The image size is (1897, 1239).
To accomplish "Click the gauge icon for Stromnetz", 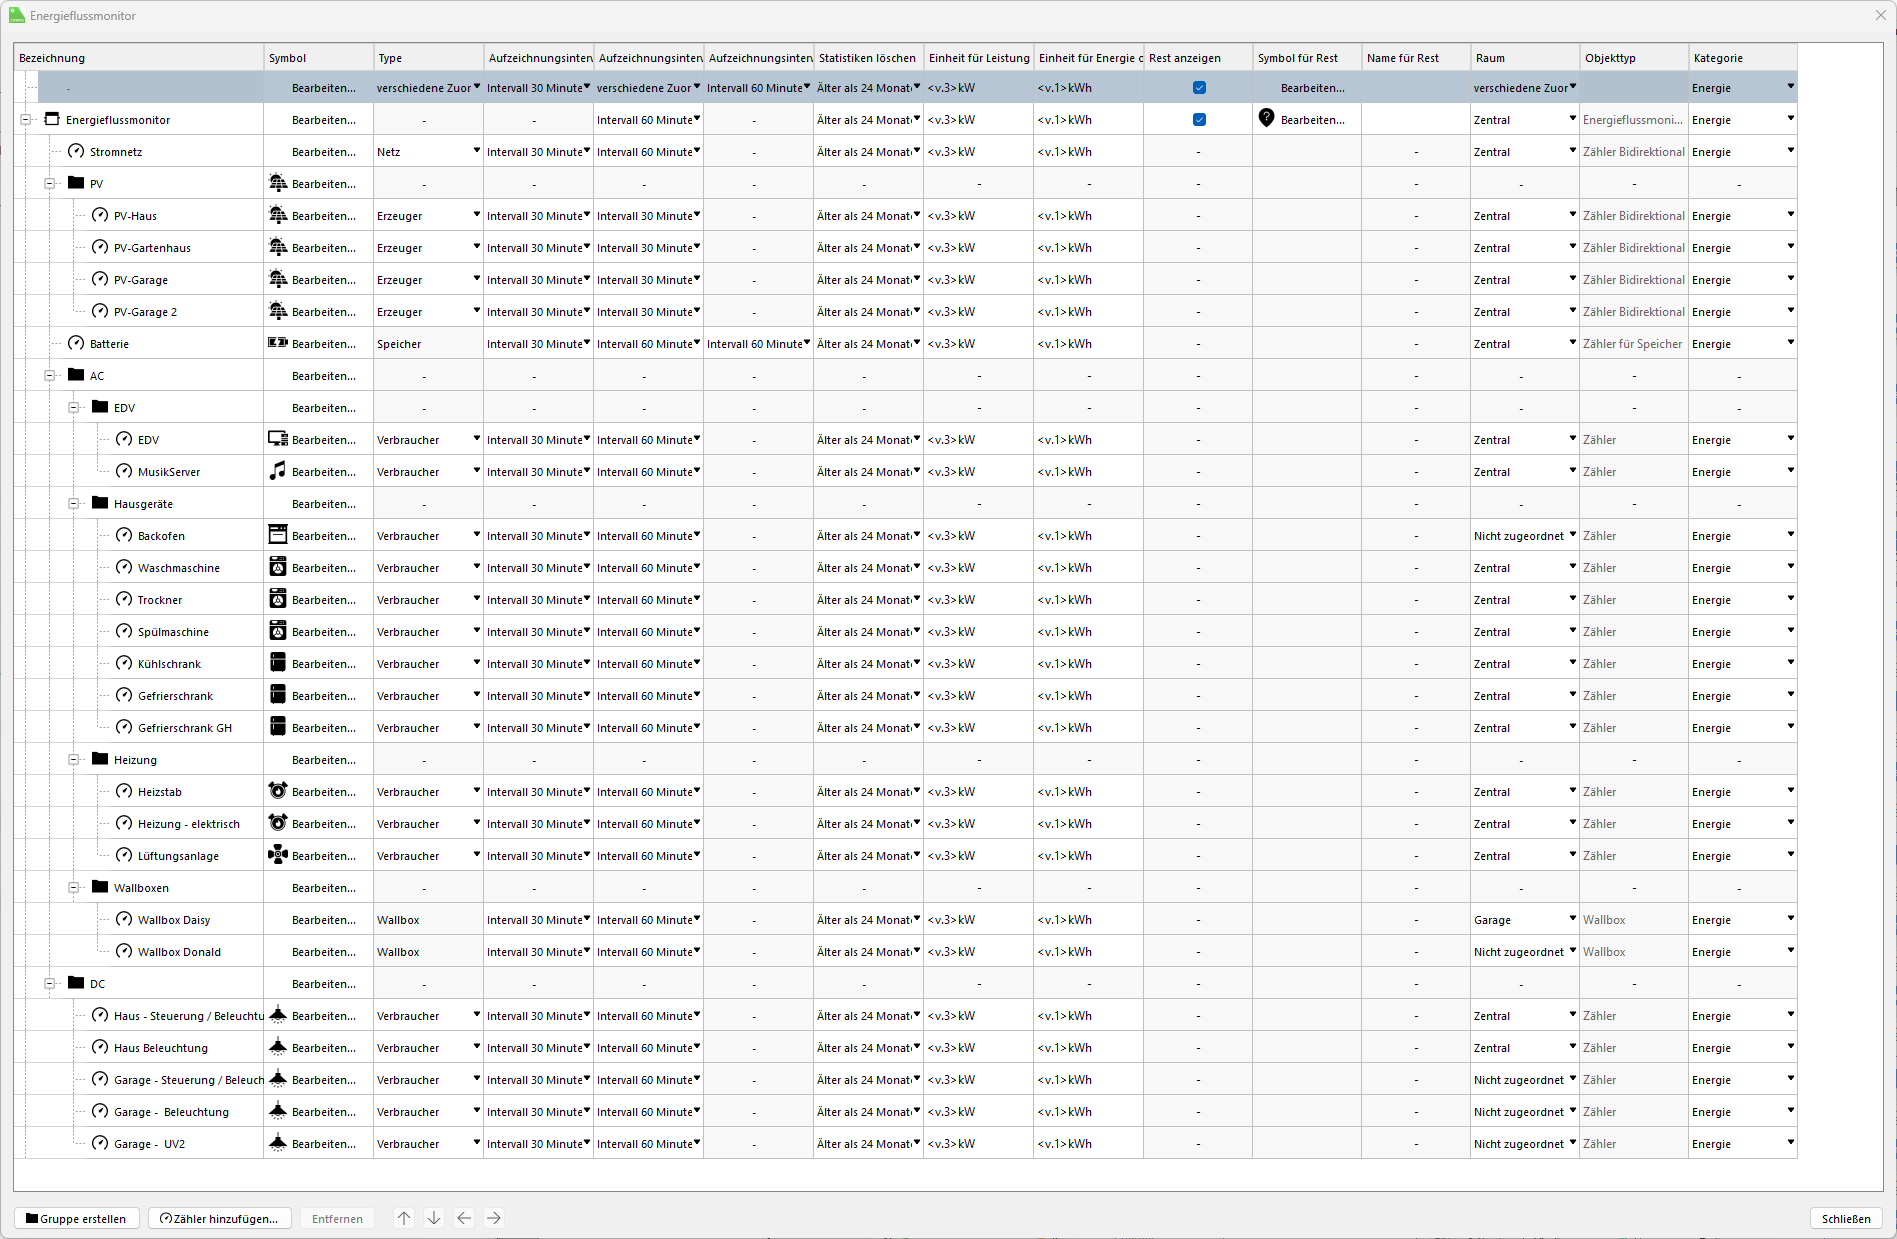I will [76, 151].
